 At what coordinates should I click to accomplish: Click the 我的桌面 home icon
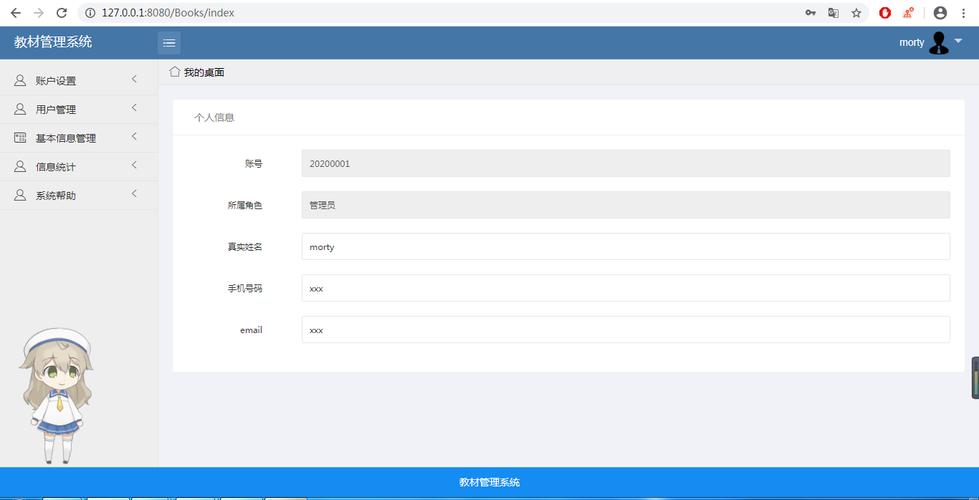tap(175, 72)
